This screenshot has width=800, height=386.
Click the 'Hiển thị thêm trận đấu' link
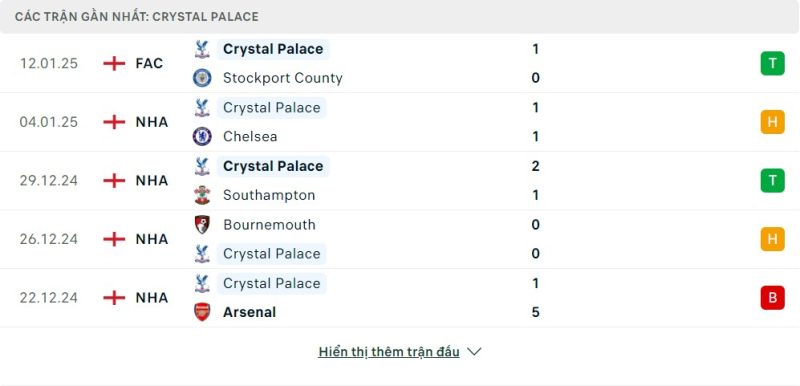coord(389,352)
